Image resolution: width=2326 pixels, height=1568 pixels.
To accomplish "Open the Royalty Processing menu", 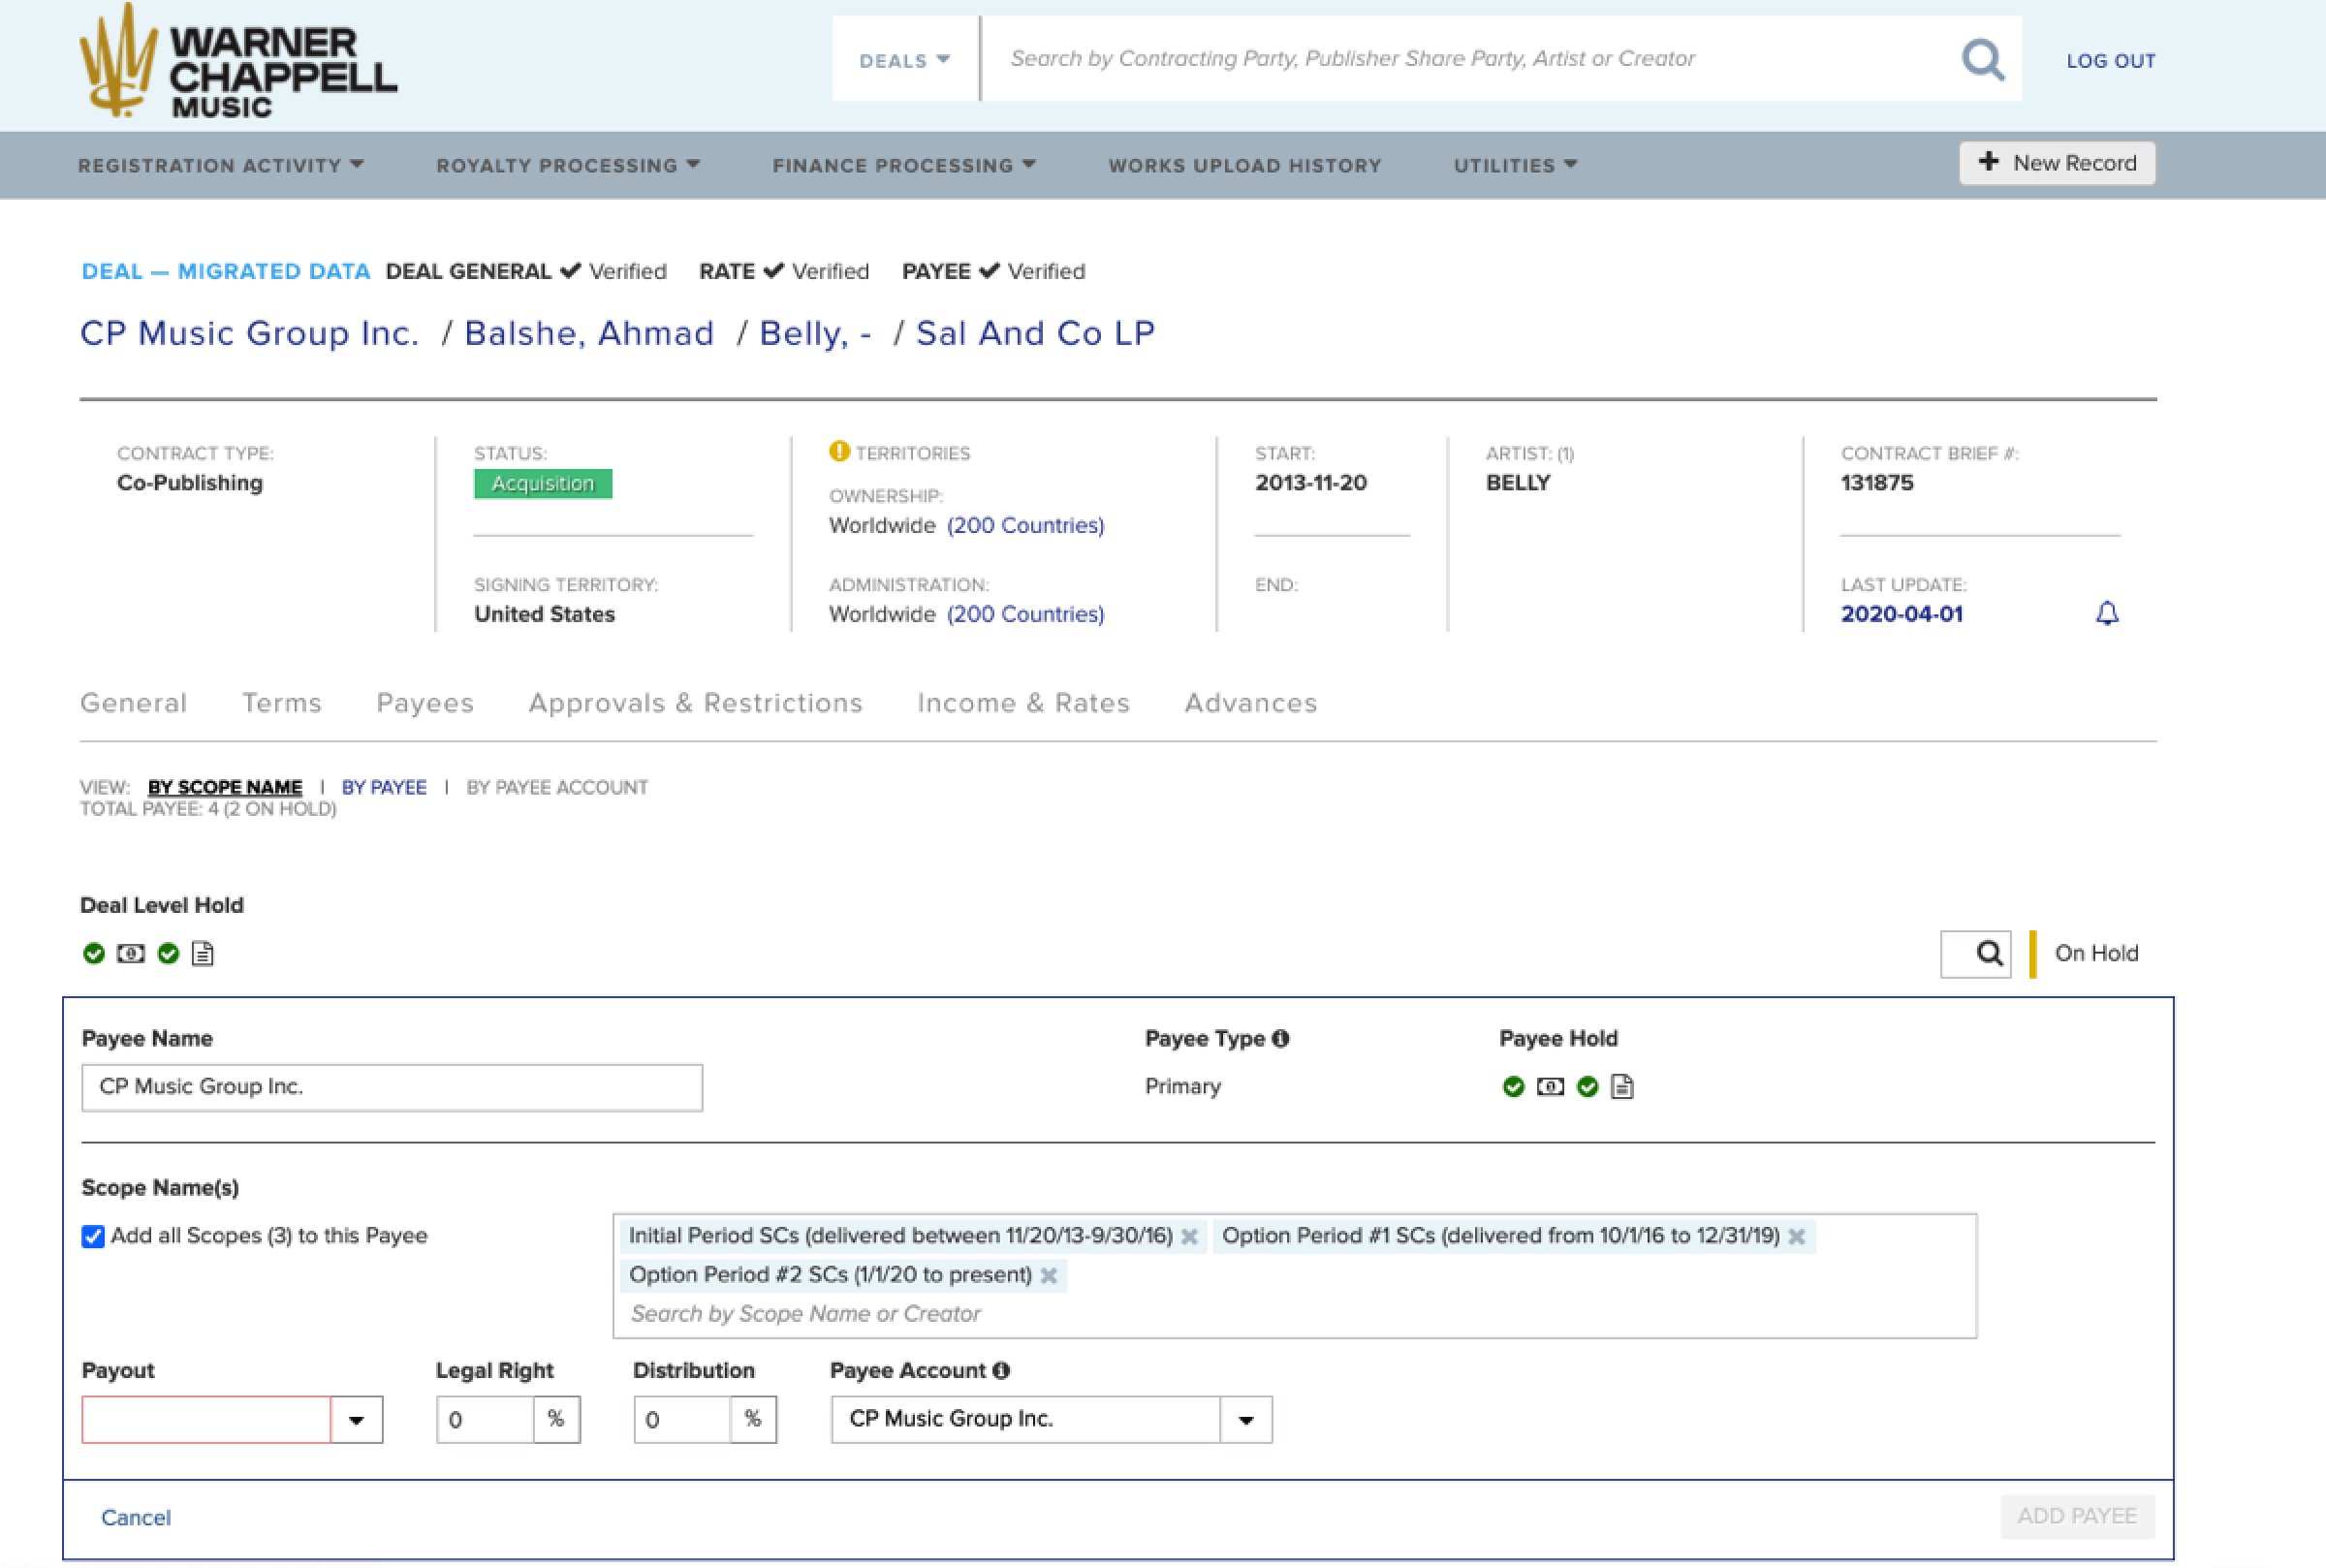I will 567,165.
